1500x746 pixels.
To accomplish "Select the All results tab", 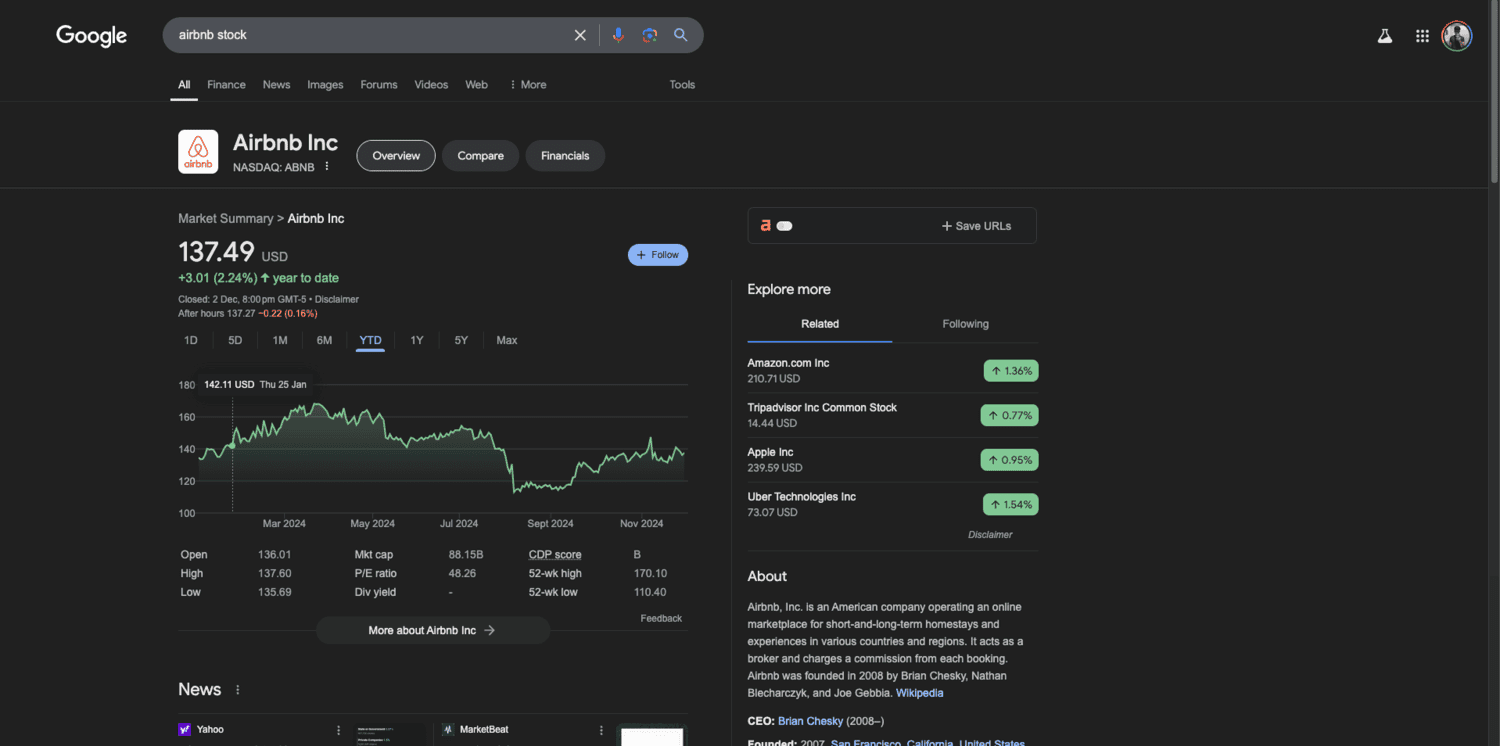I will click(x=184, y=85).
